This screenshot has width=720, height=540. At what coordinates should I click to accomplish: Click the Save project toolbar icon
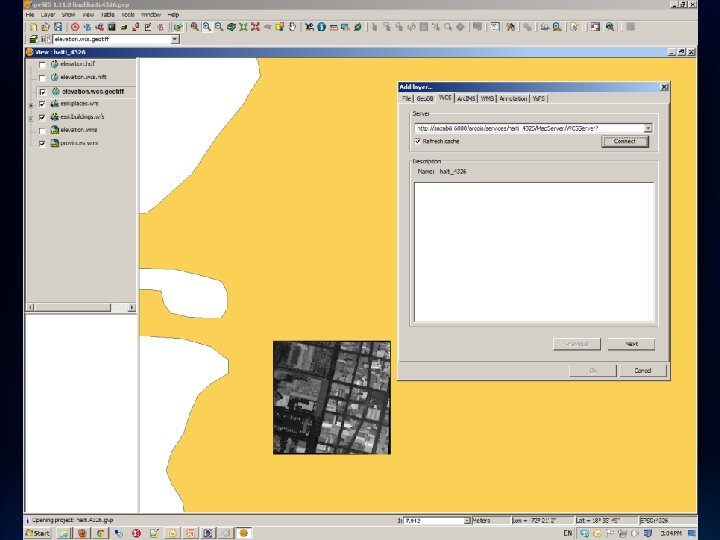[x=56, y=27]
